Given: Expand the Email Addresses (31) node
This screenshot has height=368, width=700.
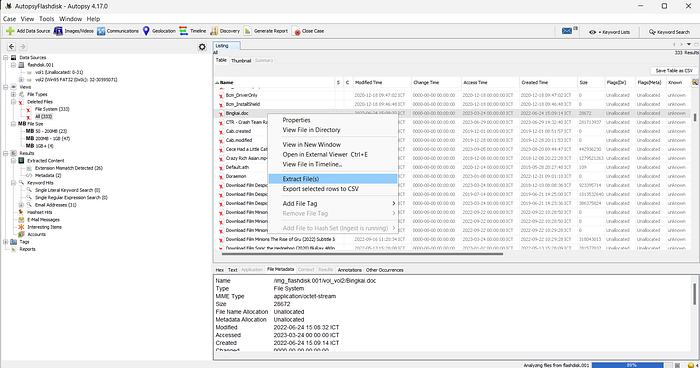Looking at the screenshot, I should (21, 205).
